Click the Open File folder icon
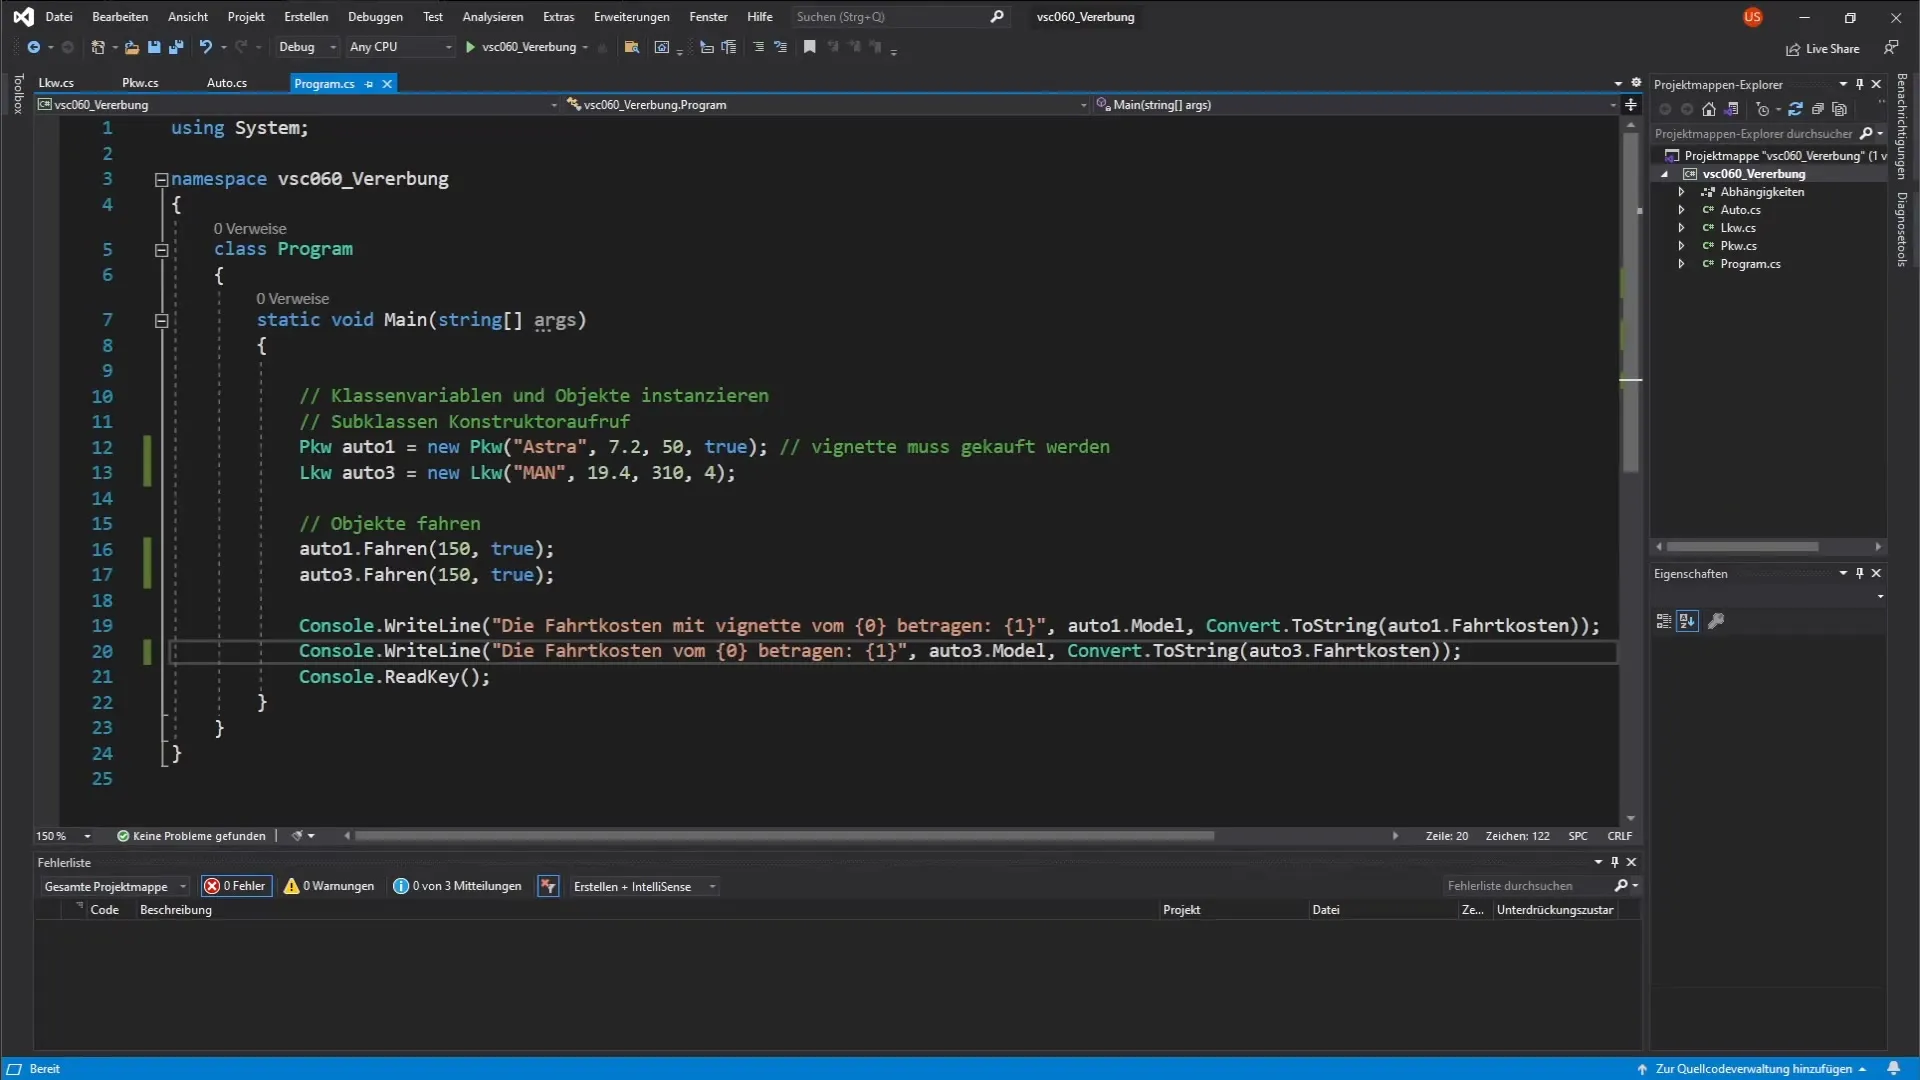1920x1080 pixels. coord(131,47)
